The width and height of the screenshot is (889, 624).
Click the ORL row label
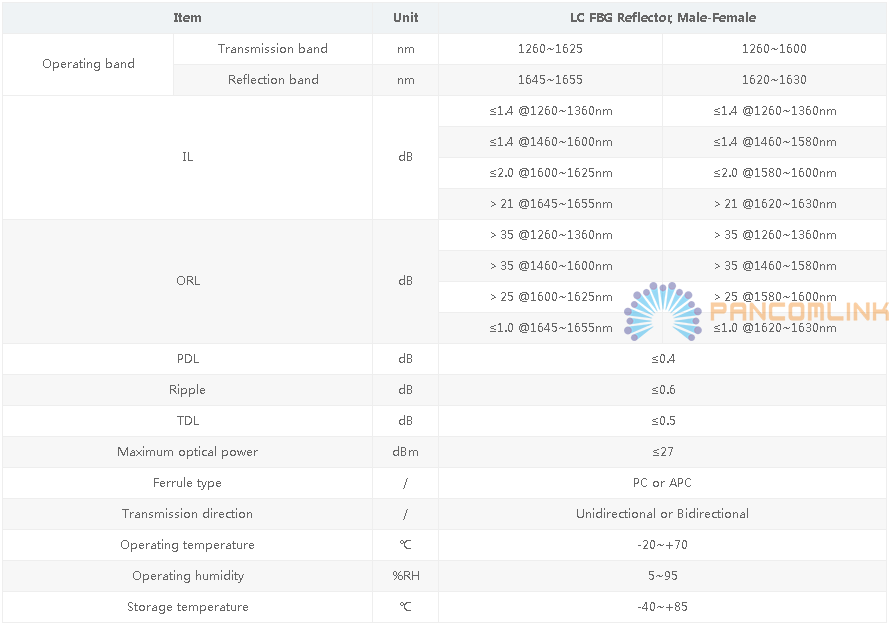click(188, 281)
